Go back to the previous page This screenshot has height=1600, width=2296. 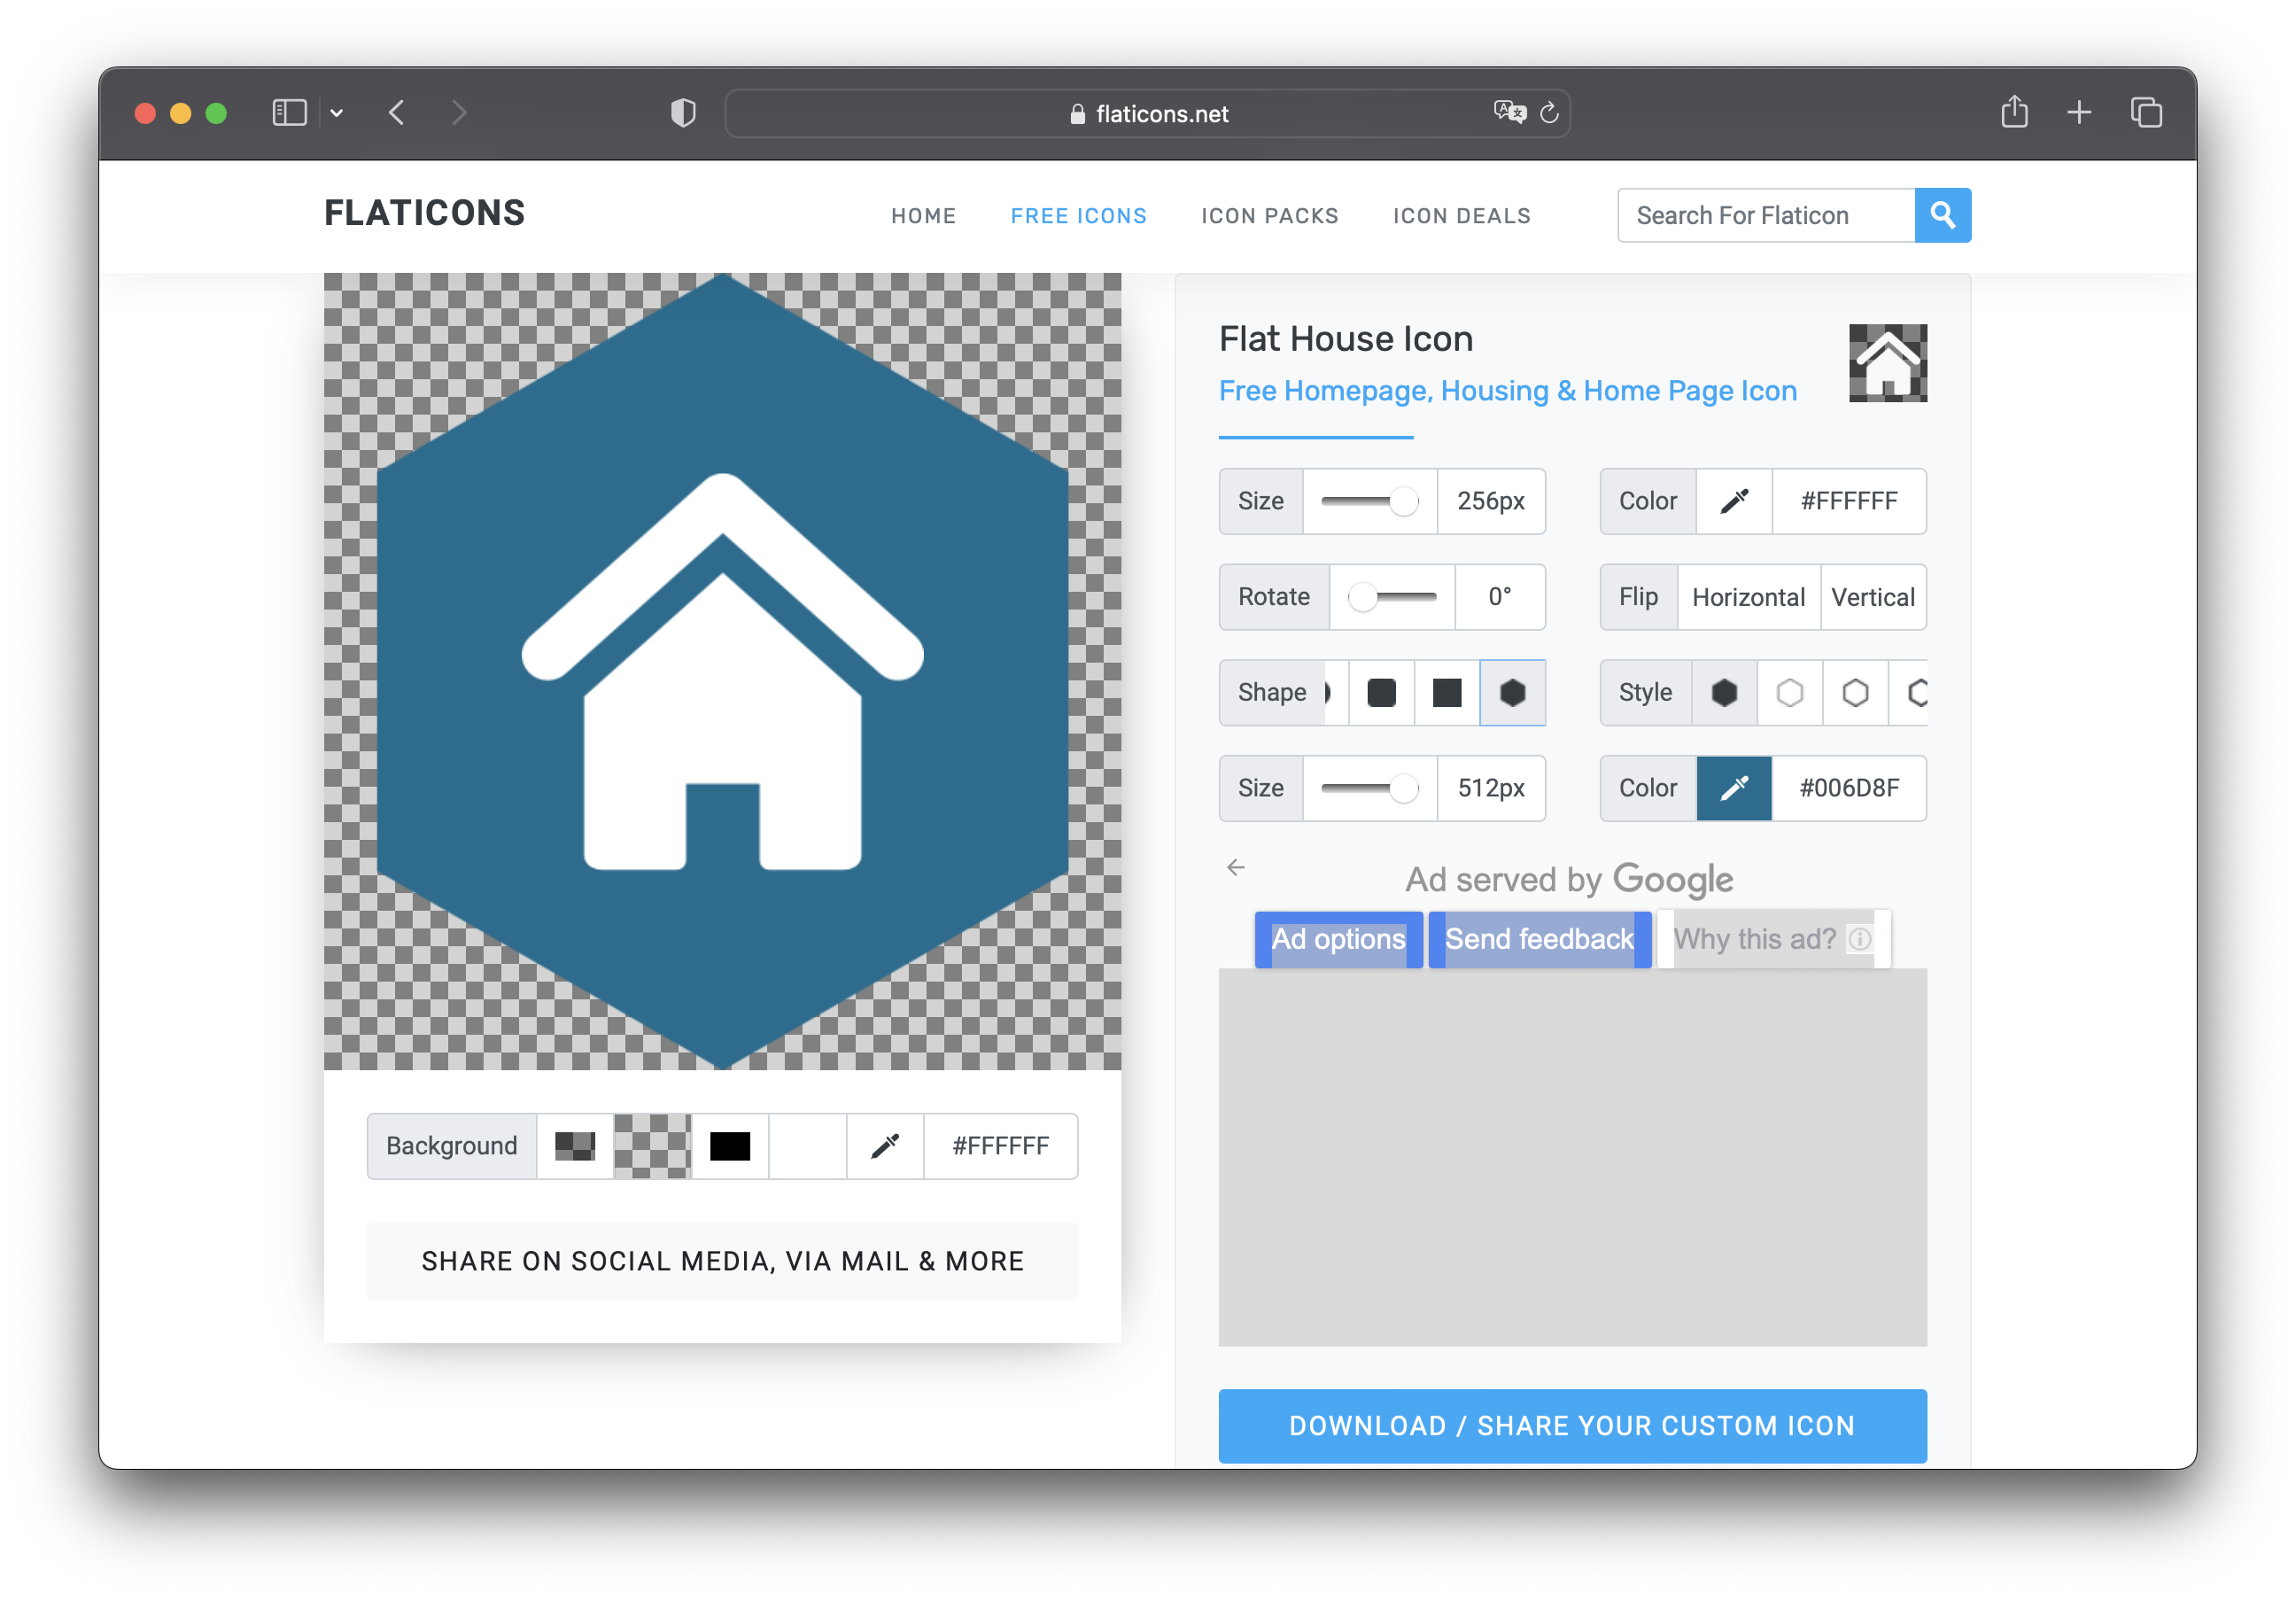click(397, 113)
